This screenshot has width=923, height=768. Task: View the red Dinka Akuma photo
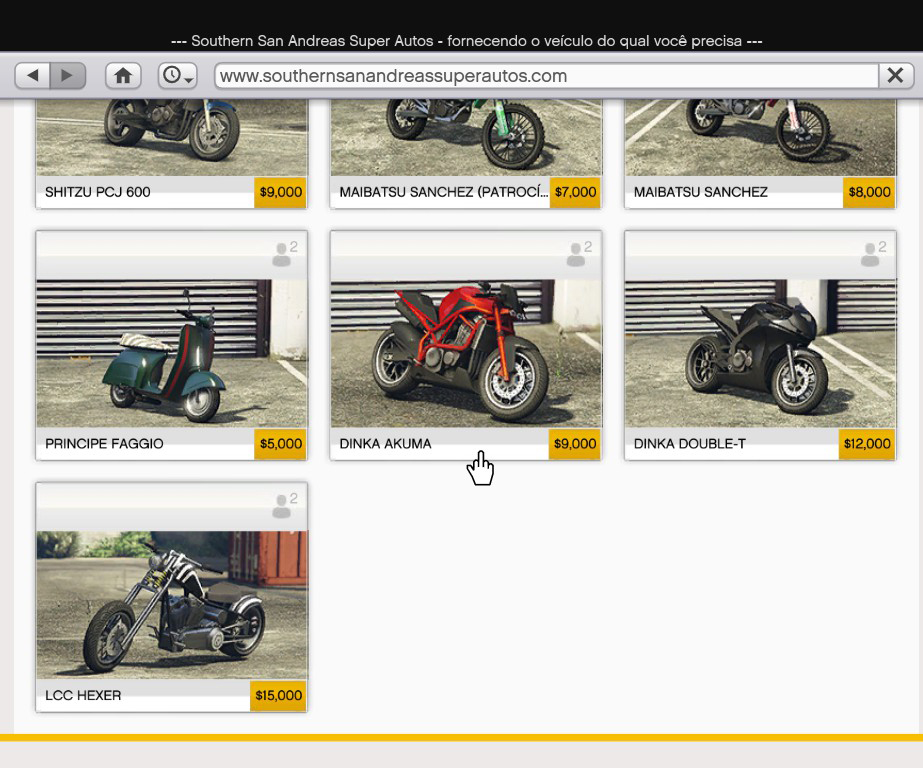tap(466, 353)
